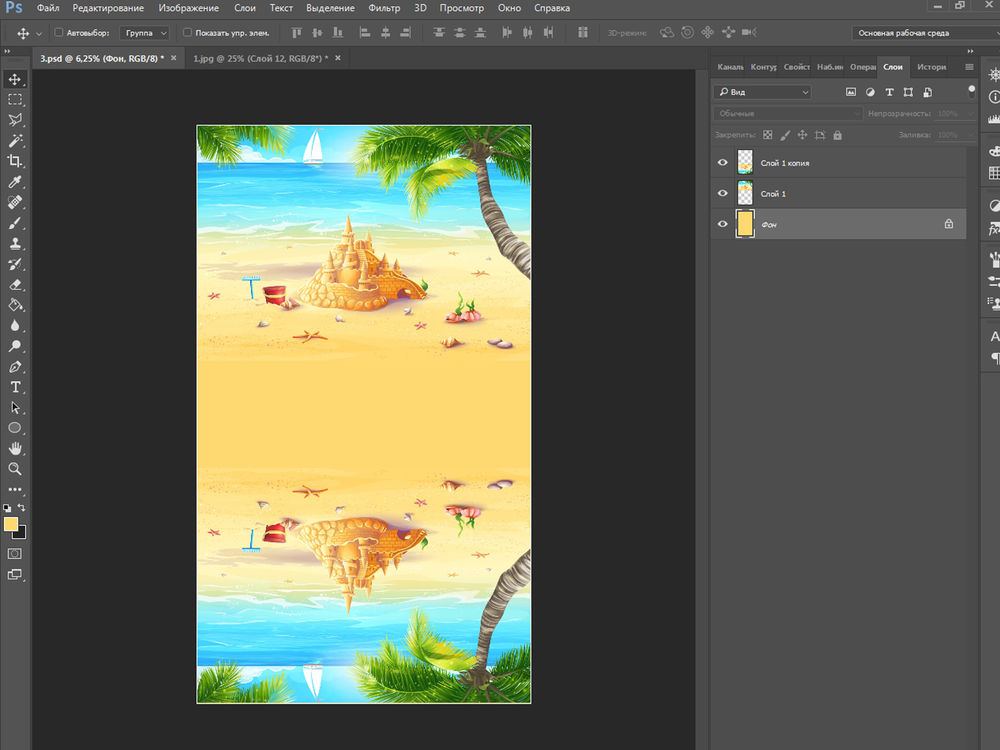Image resolution: width=1000 pixels, height=750 pixels.
Task: Select the Crop tool
Action: click(x=15, y=161)
